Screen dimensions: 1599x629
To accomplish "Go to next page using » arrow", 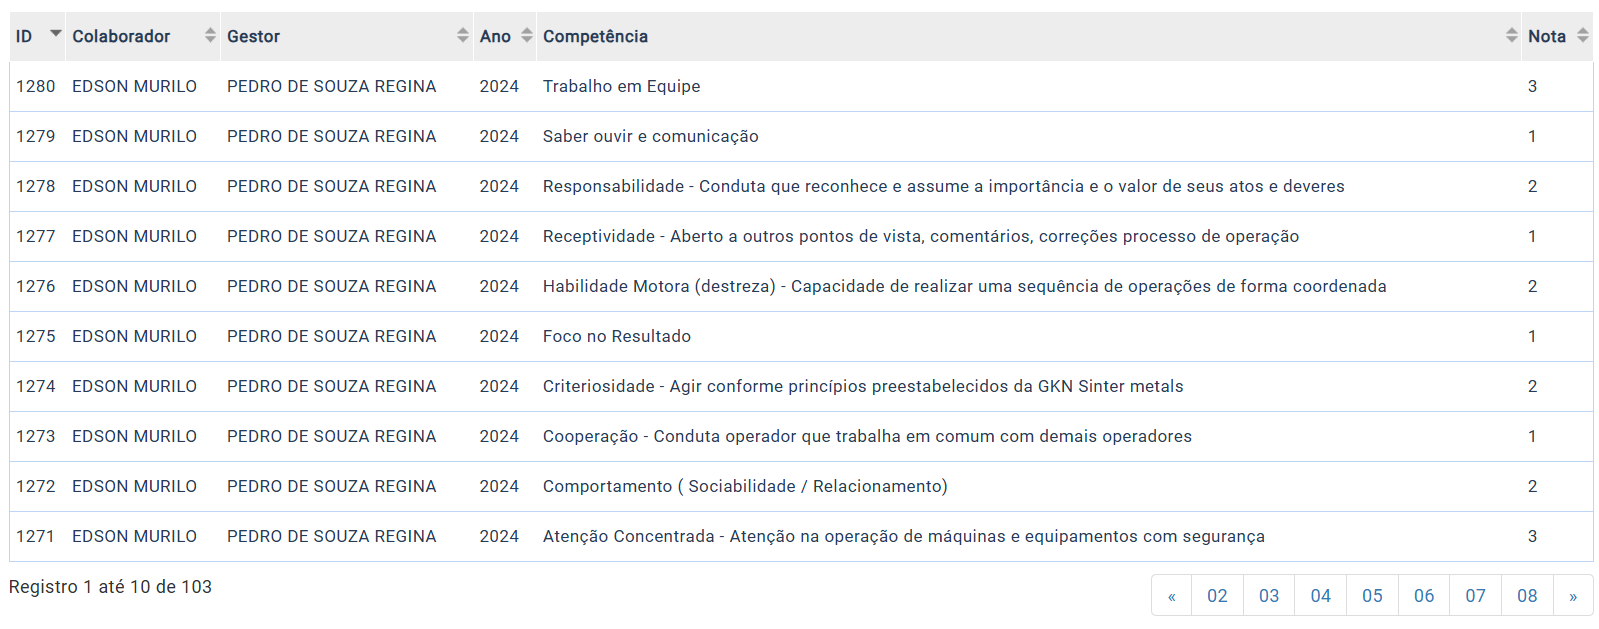I will pos(1573,596).
